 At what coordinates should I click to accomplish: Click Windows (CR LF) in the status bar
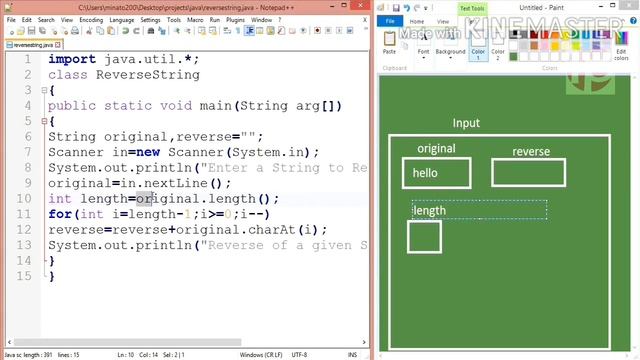(261, 355)
